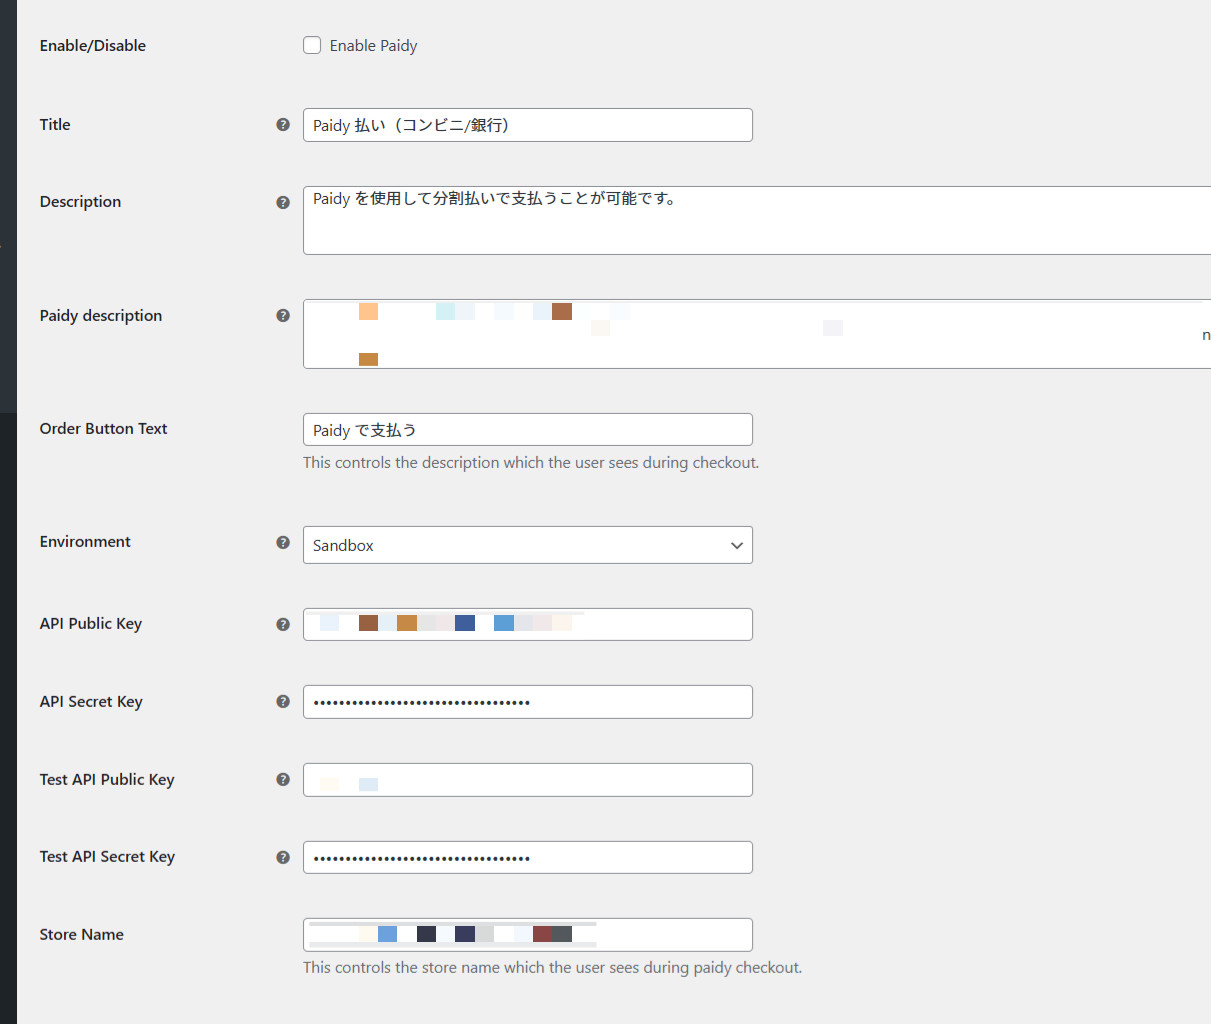Click the Enable/Disable row label

(x=93, y=46)
